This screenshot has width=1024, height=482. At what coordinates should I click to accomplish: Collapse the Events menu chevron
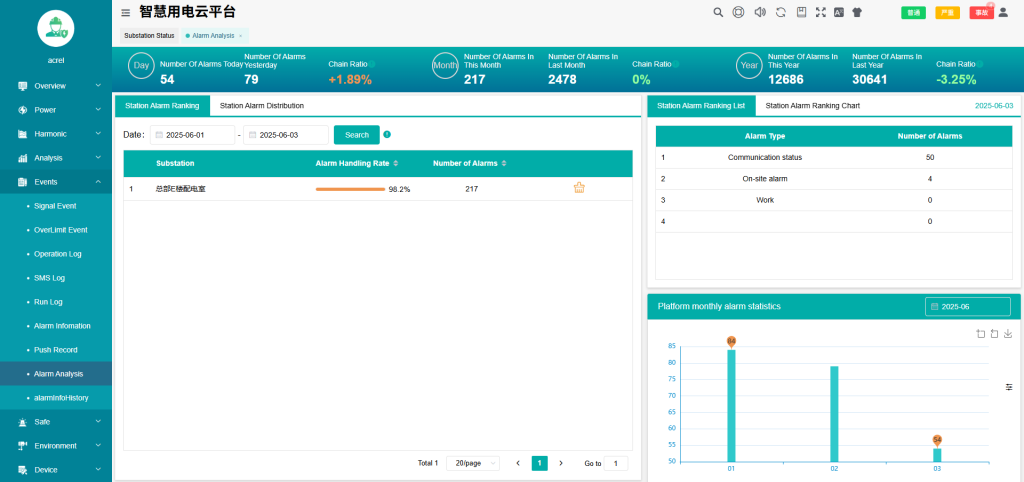tap(98, 182)
